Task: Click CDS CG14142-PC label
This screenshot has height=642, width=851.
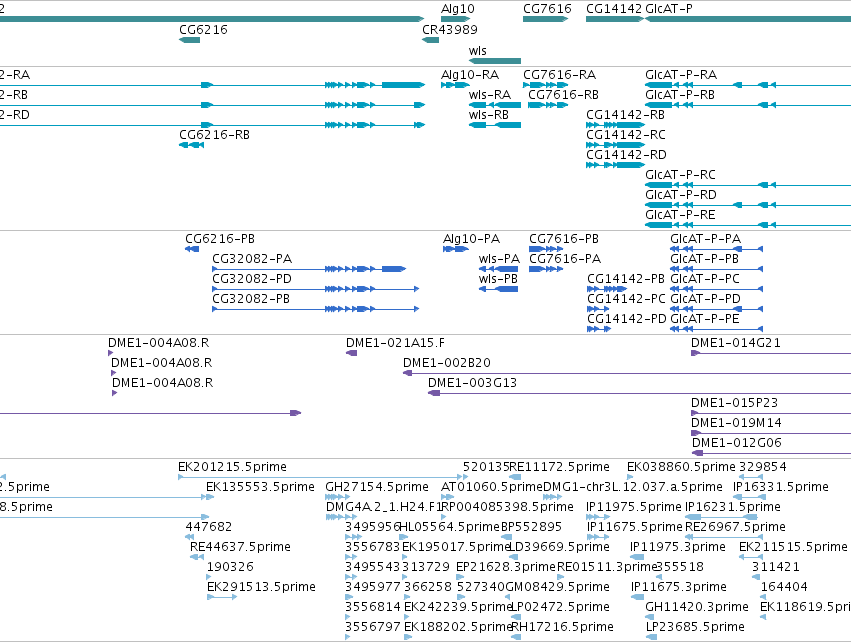Action: [x=626, y=299]
